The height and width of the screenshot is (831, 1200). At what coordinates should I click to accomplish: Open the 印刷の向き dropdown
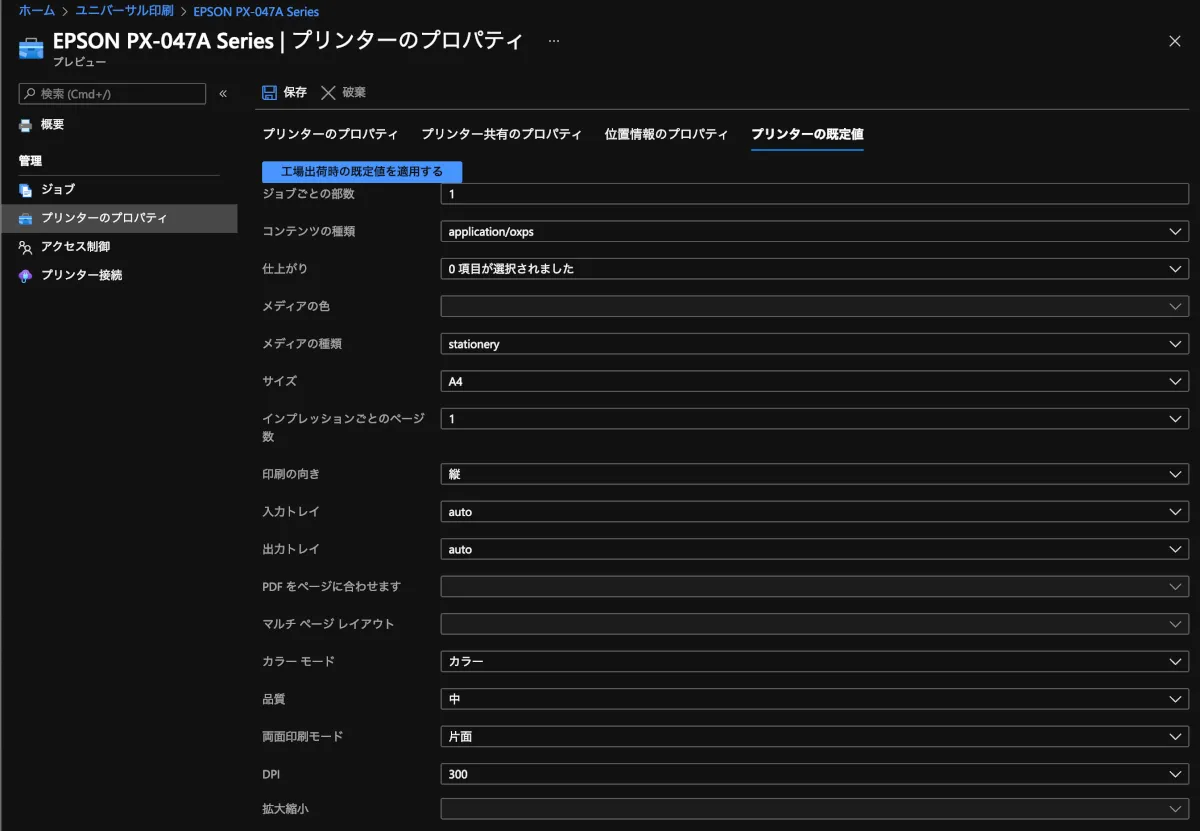point(814,474)
